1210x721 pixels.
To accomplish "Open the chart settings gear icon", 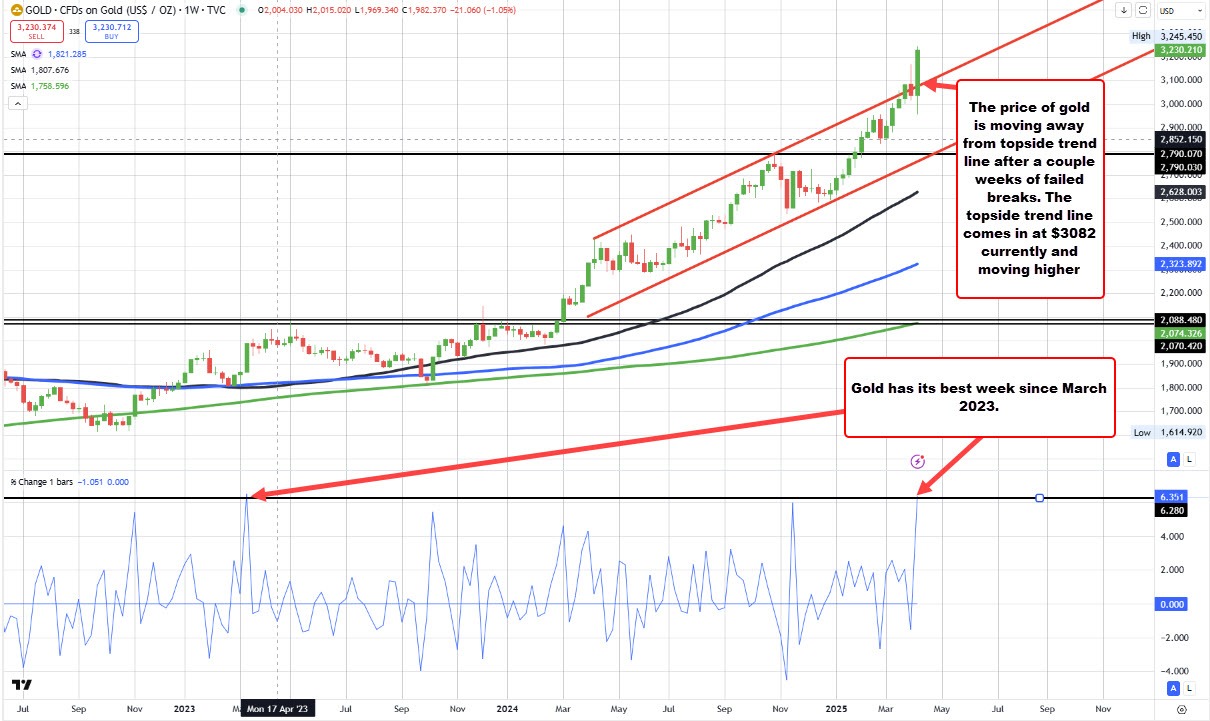I will pos(1181,709).
